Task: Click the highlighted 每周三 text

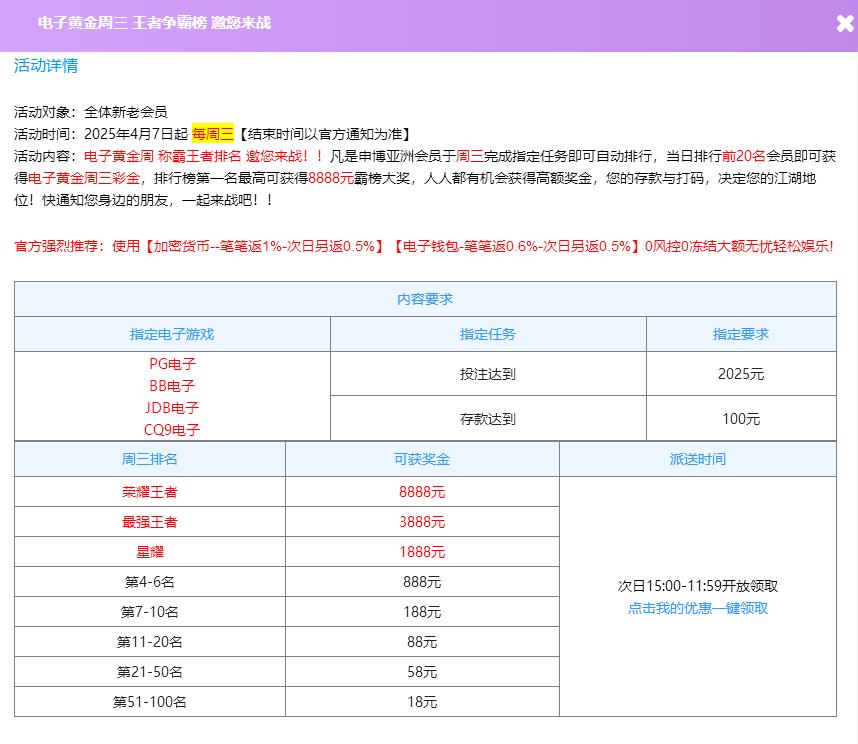Action: (212, 134)
